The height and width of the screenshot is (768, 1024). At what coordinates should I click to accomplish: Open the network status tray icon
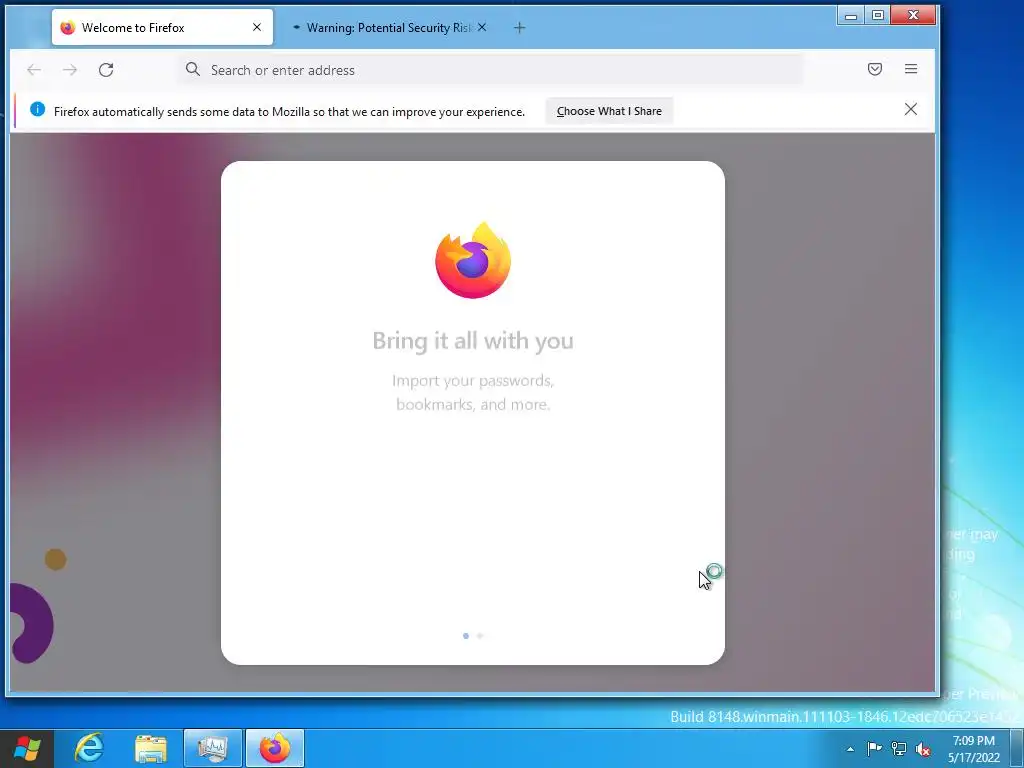pyautogui.click(x=899, y=749)
